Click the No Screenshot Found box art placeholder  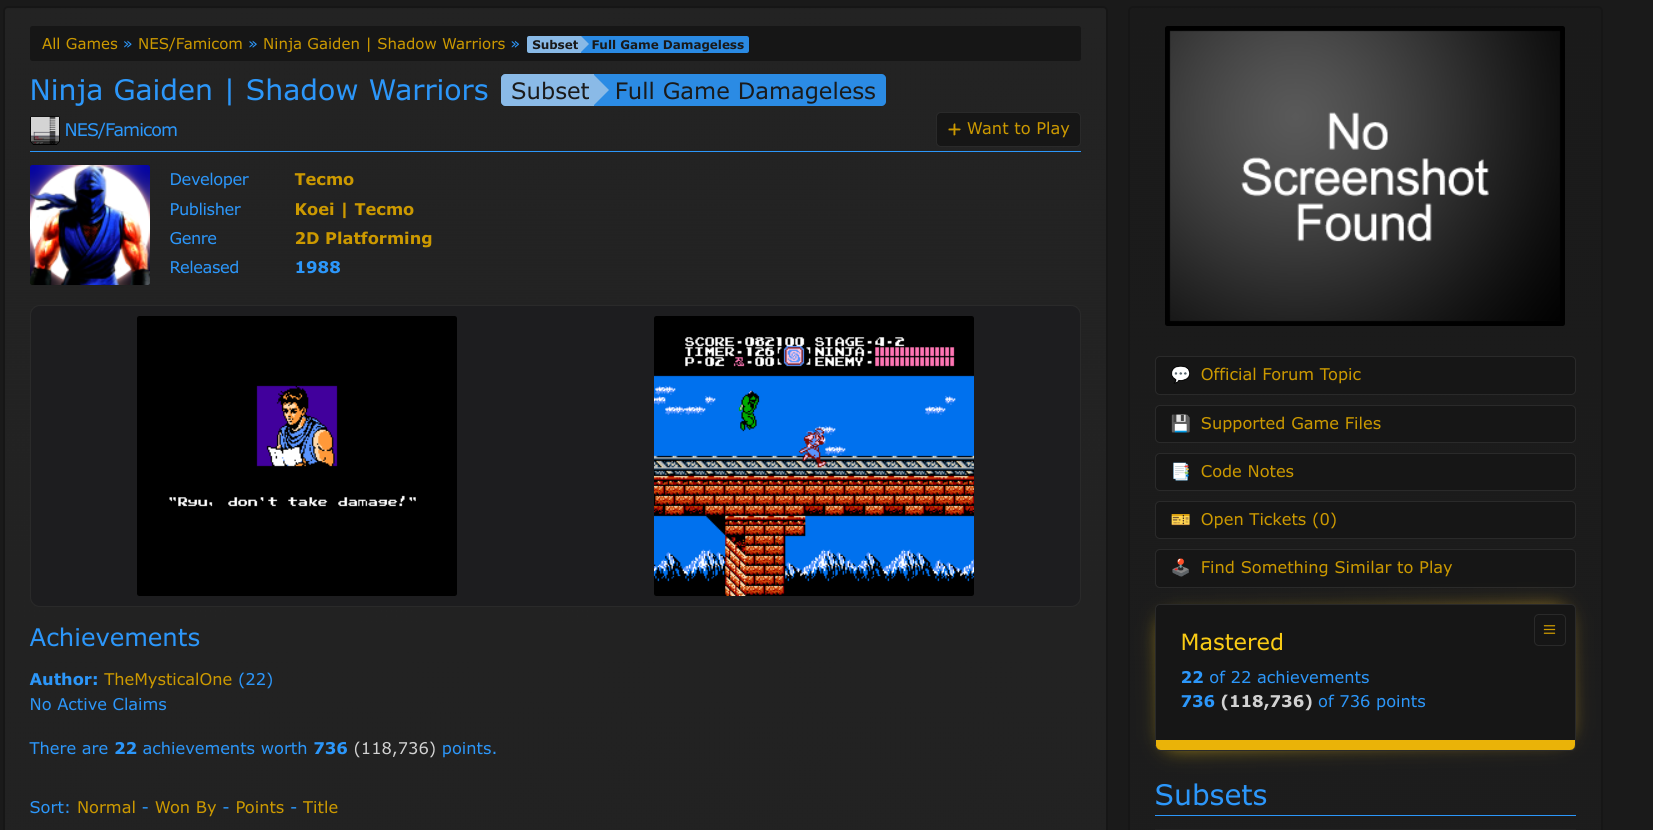coord(1365,176)
